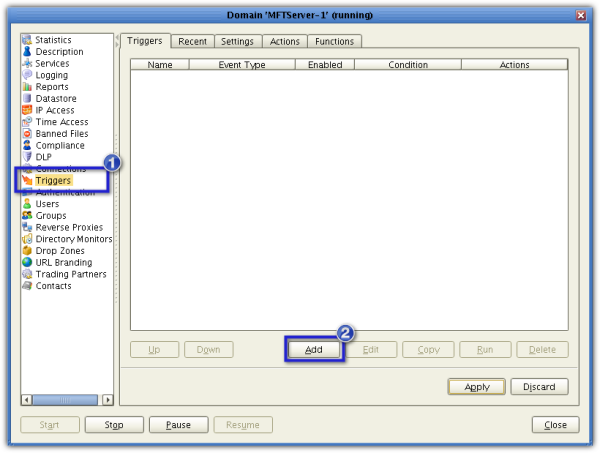Click sidebar scrollbar left arrow

tap(26, 400)
